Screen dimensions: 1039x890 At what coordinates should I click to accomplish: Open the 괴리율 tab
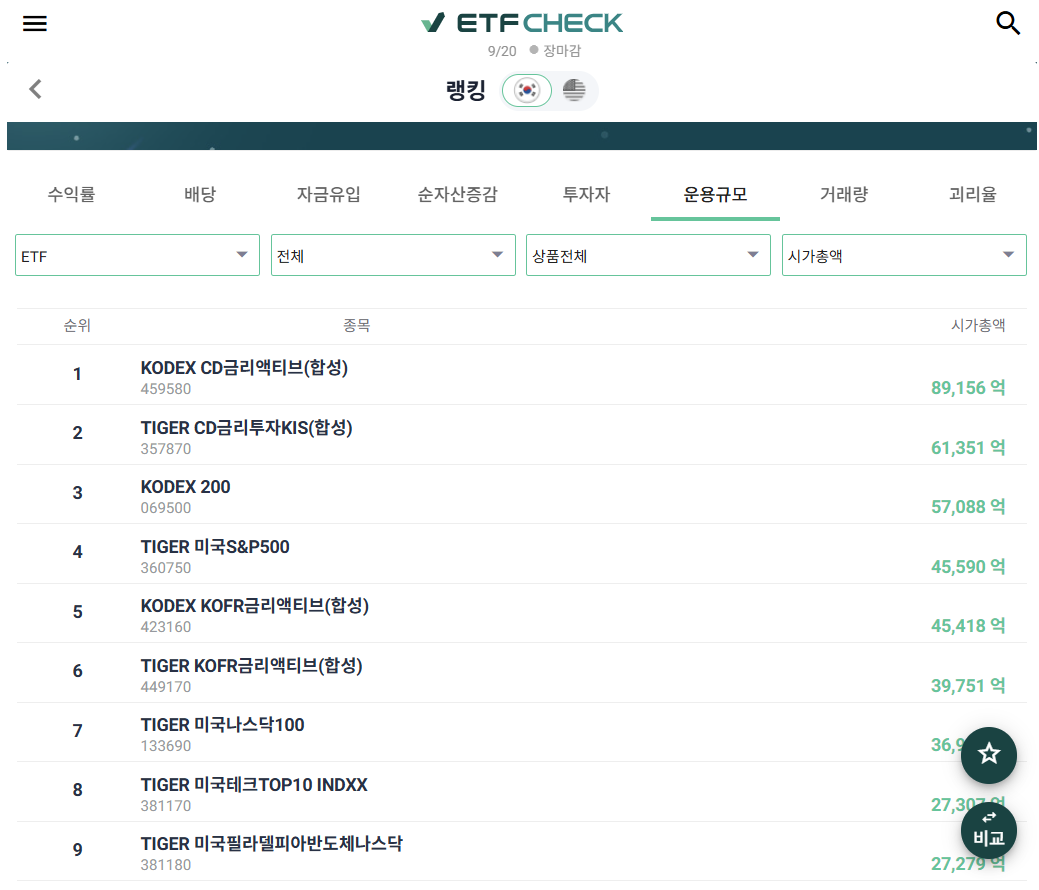click(973, 194)
